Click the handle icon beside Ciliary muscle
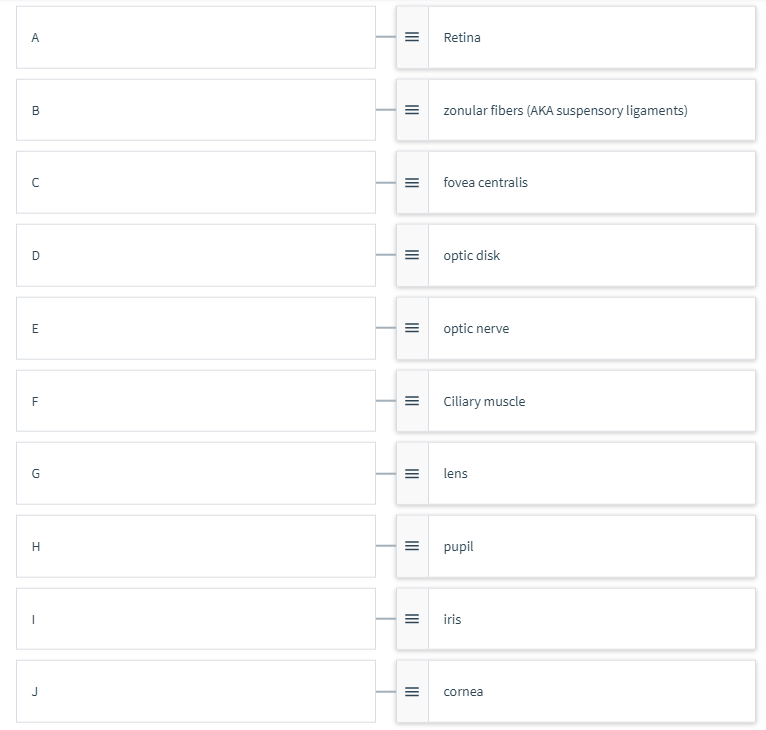Image resolution: width=766 pixels, height=730 pixels. [412, 401]
